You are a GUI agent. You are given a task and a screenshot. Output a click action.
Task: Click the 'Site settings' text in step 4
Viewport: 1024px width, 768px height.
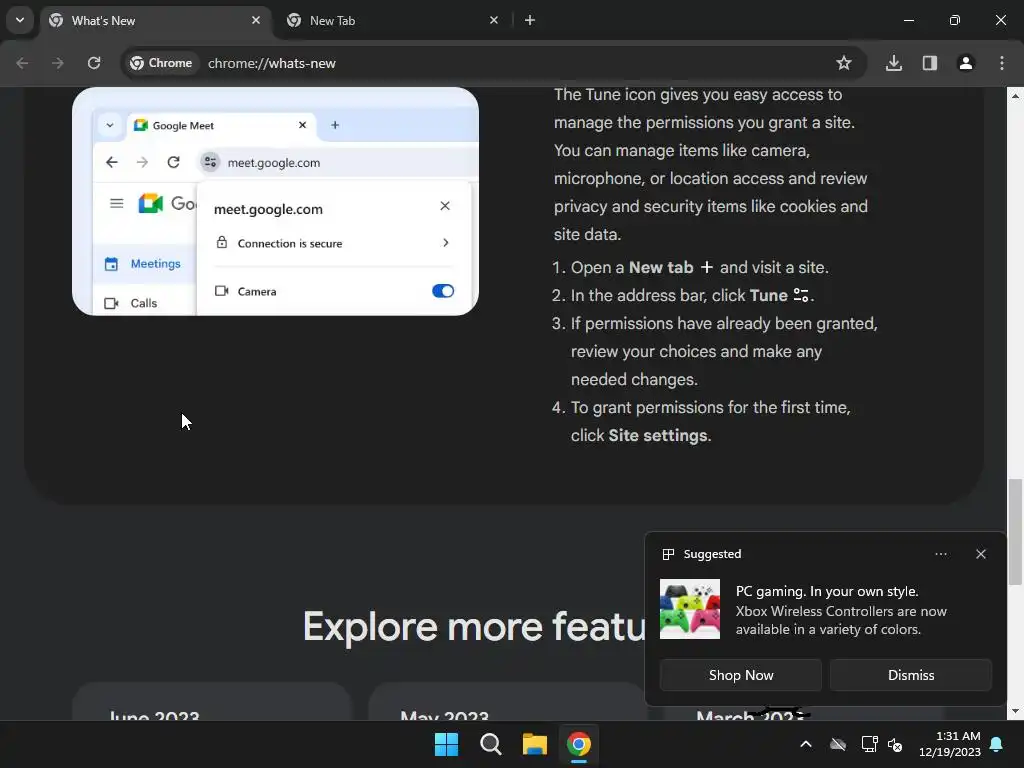(x=658, y=436)
